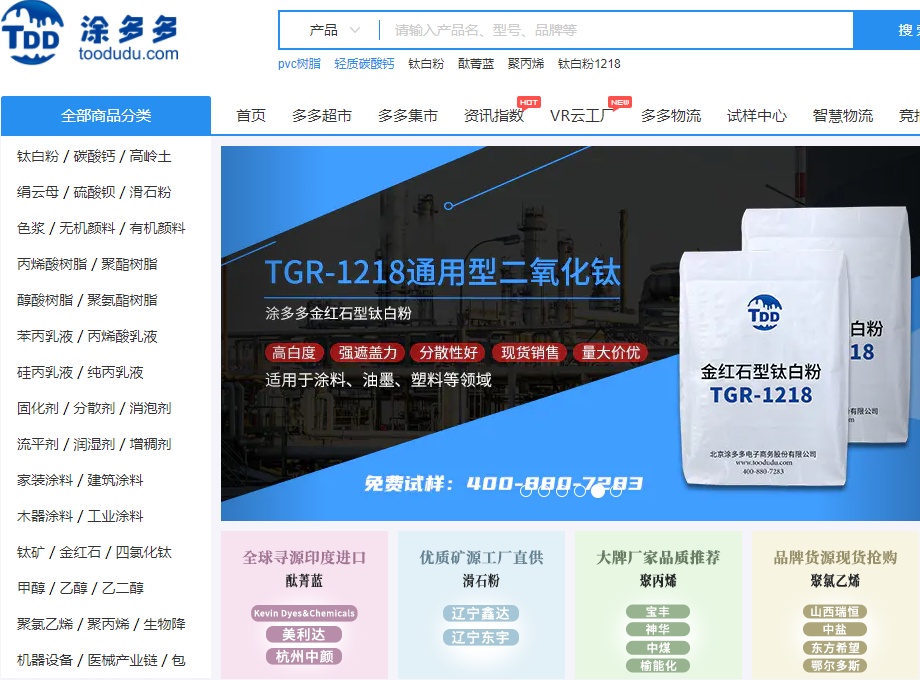This screenshot has width=920, height=680.
Task: Open the 钛白粉 hot search link
Action: [426, 63]
